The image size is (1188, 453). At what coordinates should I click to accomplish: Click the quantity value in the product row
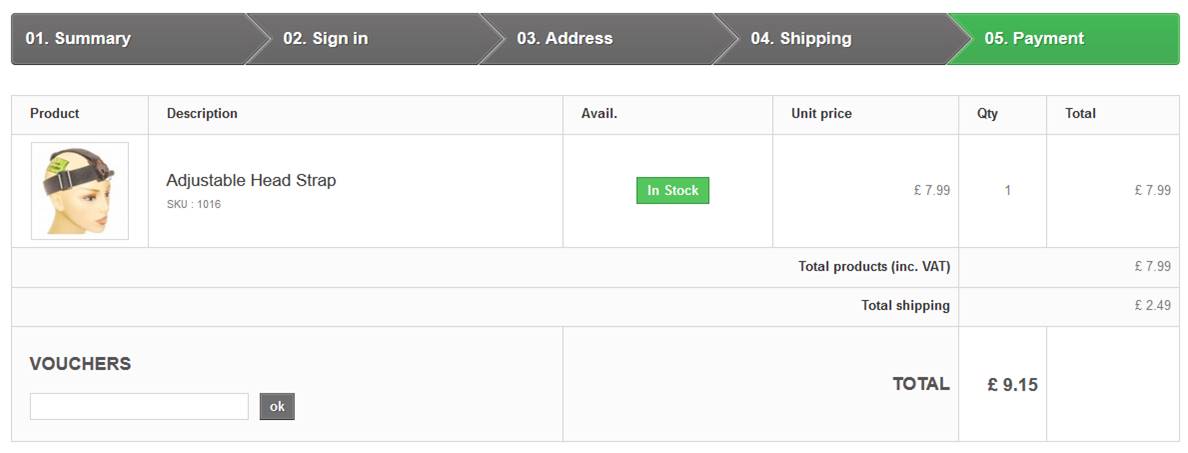coord(1007,190)
